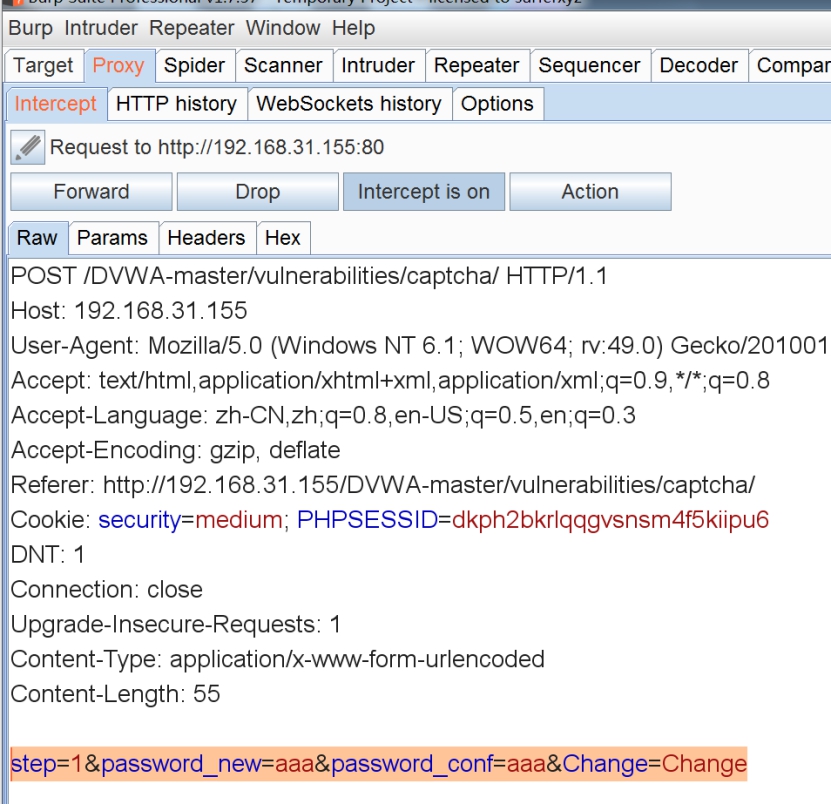This screenshot has height=804, width=831.
Task: Select the Sequencer tab
Action: click(x=589, y=66)
